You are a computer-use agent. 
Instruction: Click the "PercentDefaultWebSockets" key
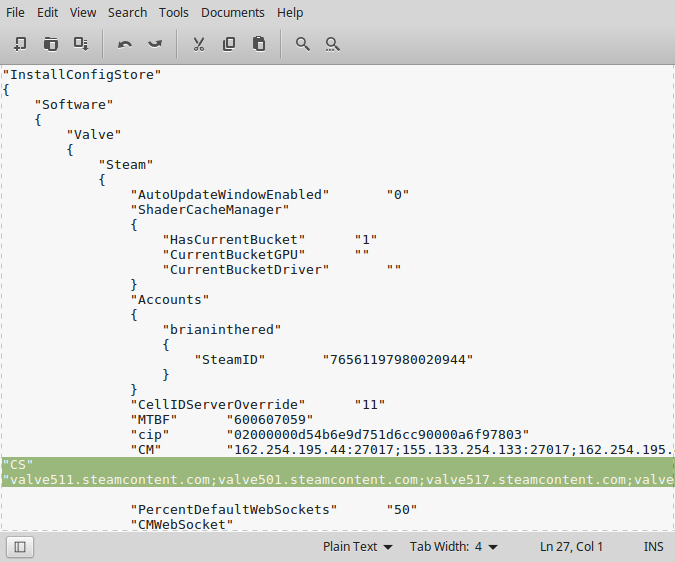coord(234,510)
